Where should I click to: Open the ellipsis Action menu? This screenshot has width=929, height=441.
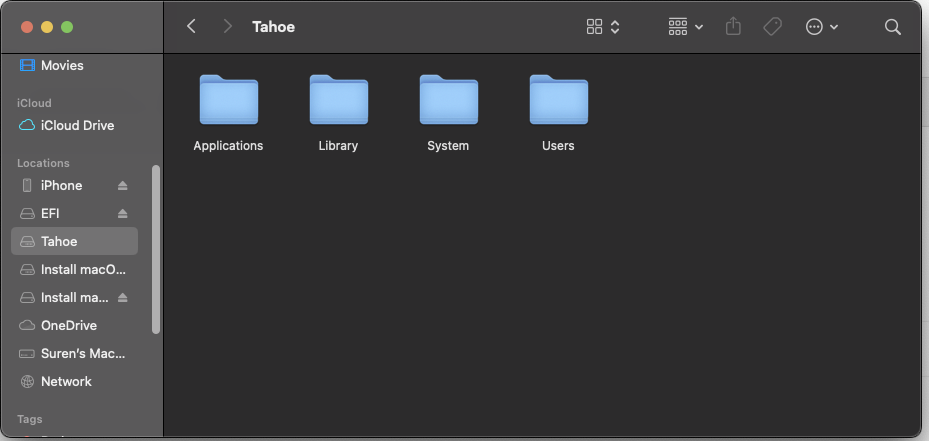click(822, 27)
